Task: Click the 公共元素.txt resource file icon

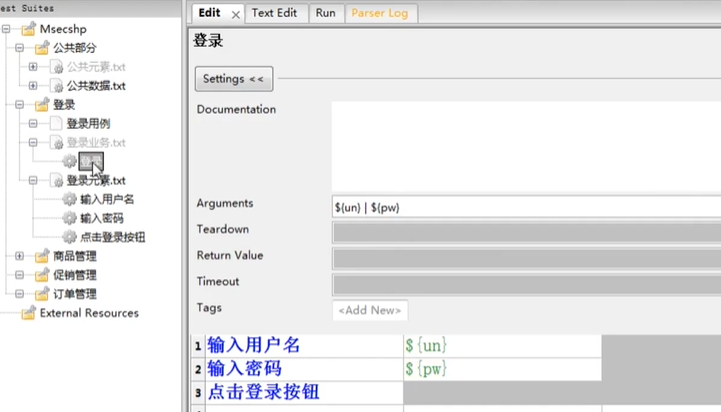Action: click(56, 67)
